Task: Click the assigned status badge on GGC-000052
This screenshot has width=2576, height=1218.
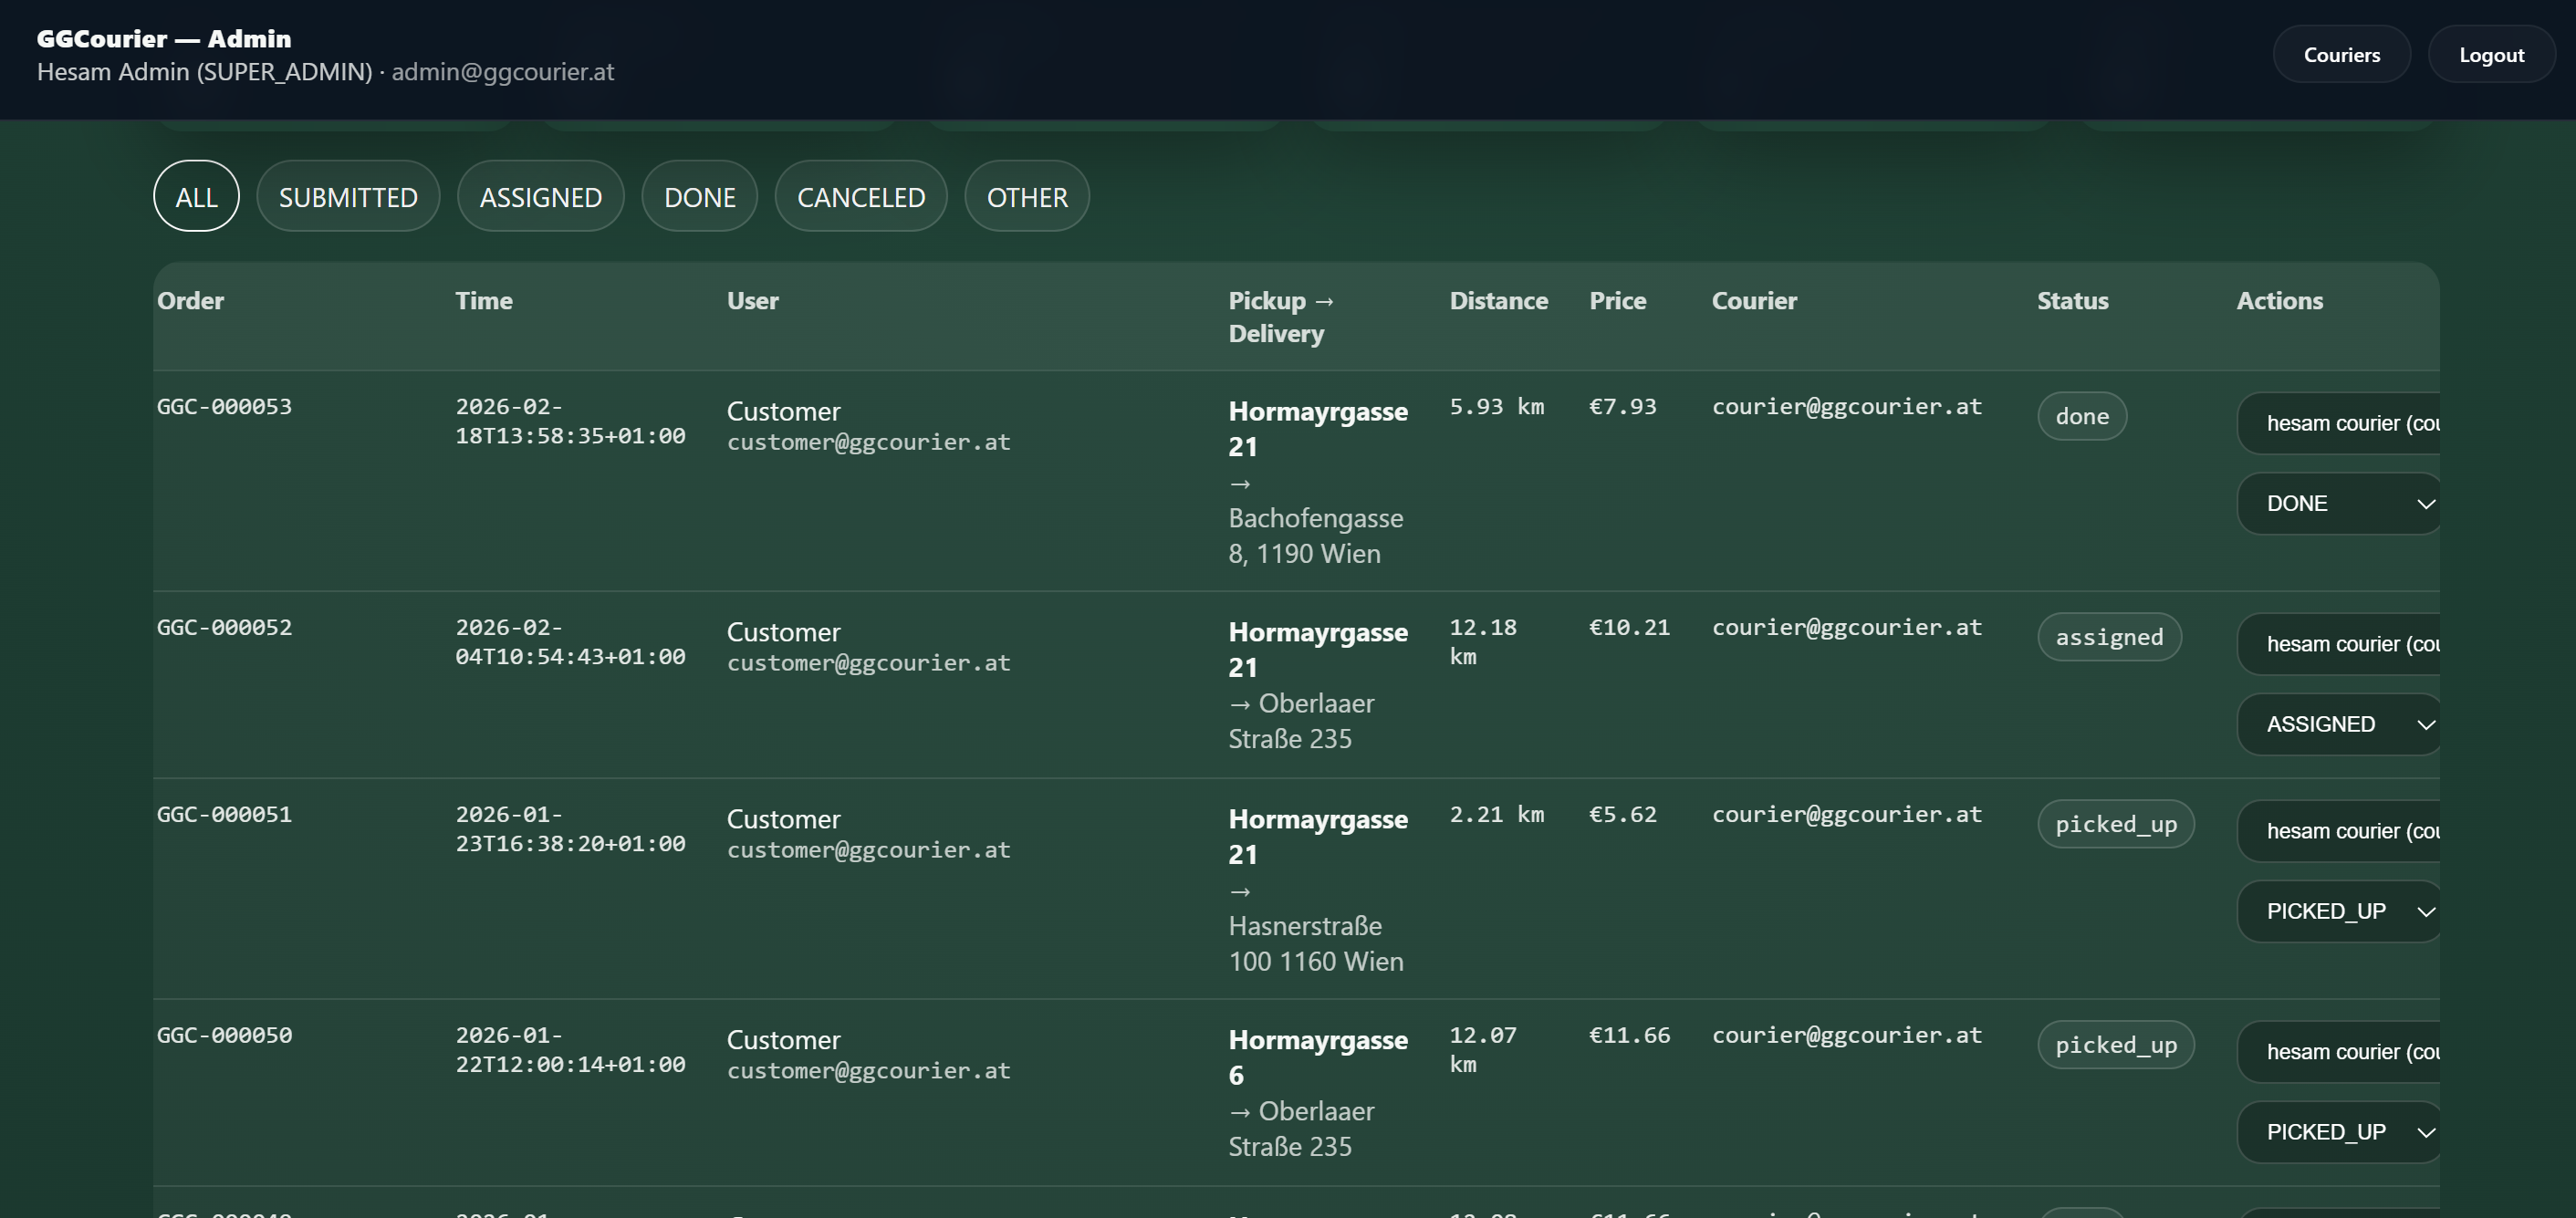Action: pos(2110,636)
